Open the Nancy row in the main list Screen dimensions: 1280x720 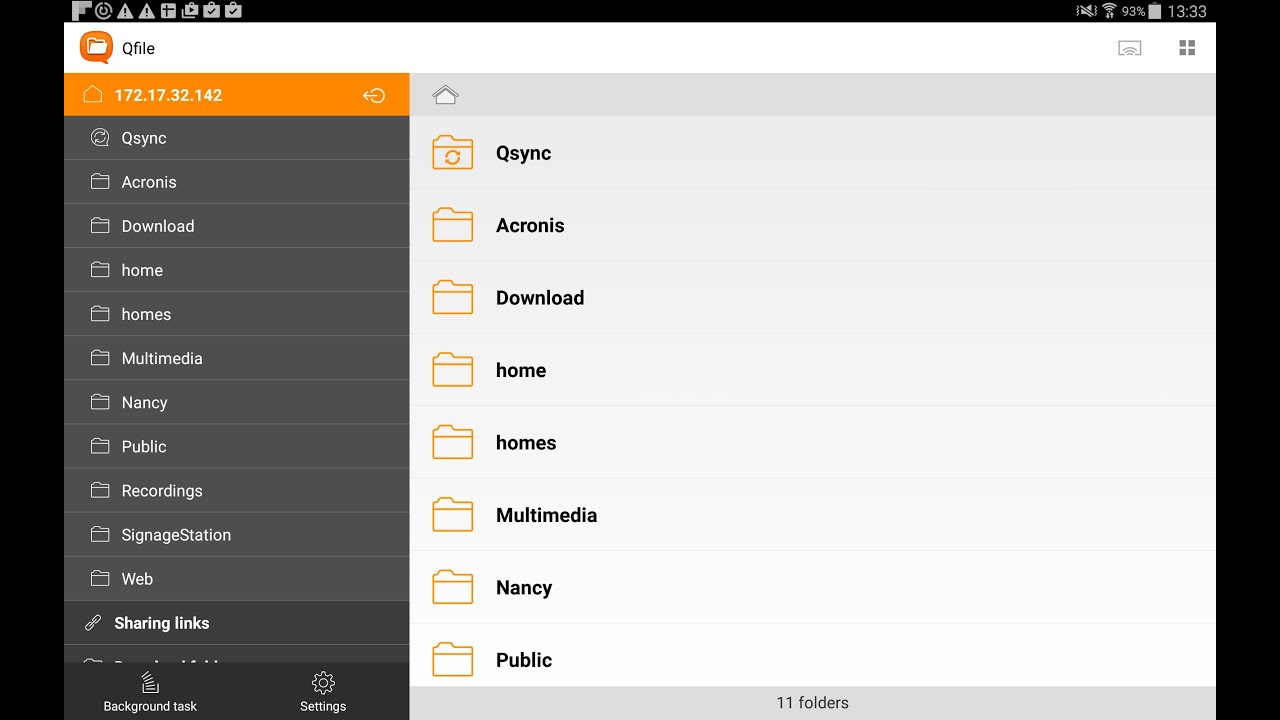(813, 588)
